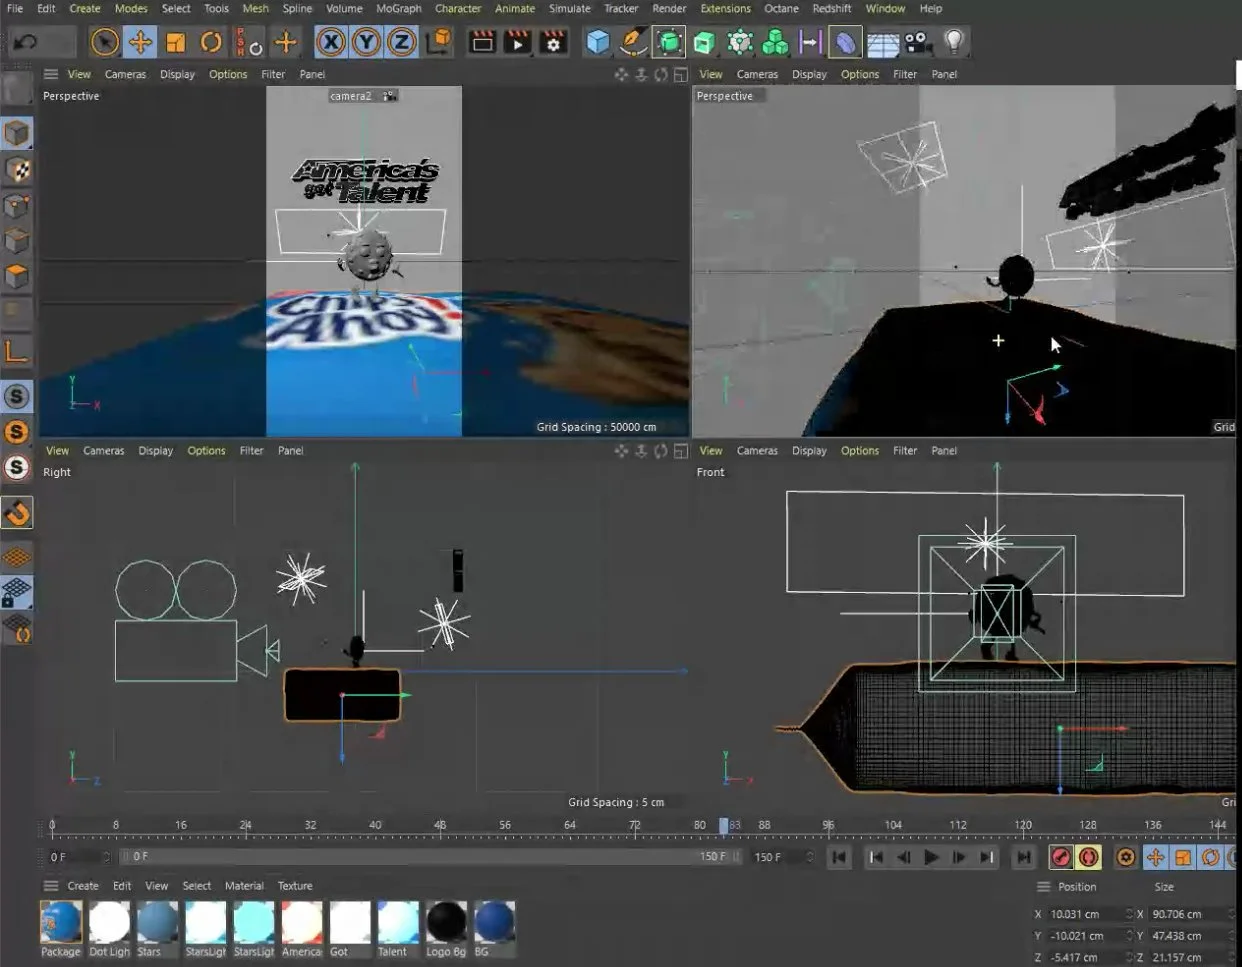1242x967 pixels.
Task: Add a Cube primitive object
Action: (598, 42)
